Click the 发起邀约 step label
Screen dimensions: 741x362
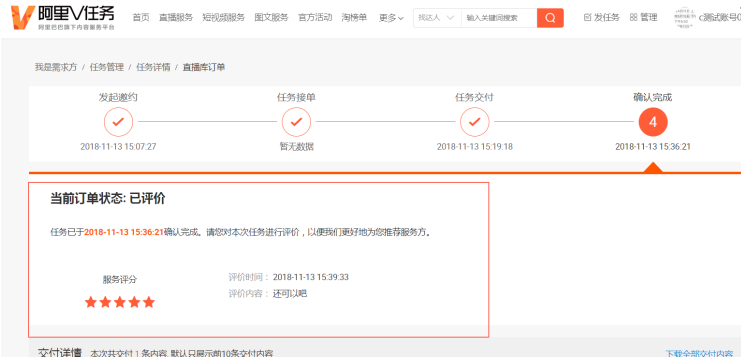(x=118, y=98)
